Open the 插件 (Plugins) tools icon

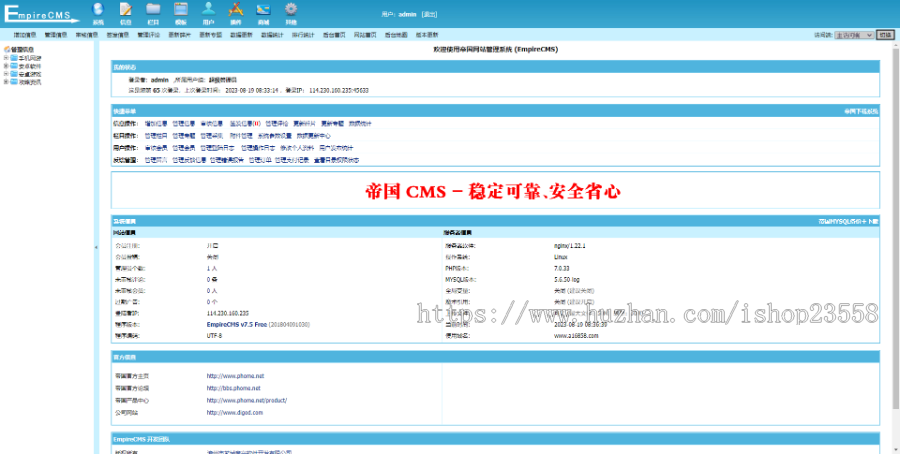[x=235, y=9]
